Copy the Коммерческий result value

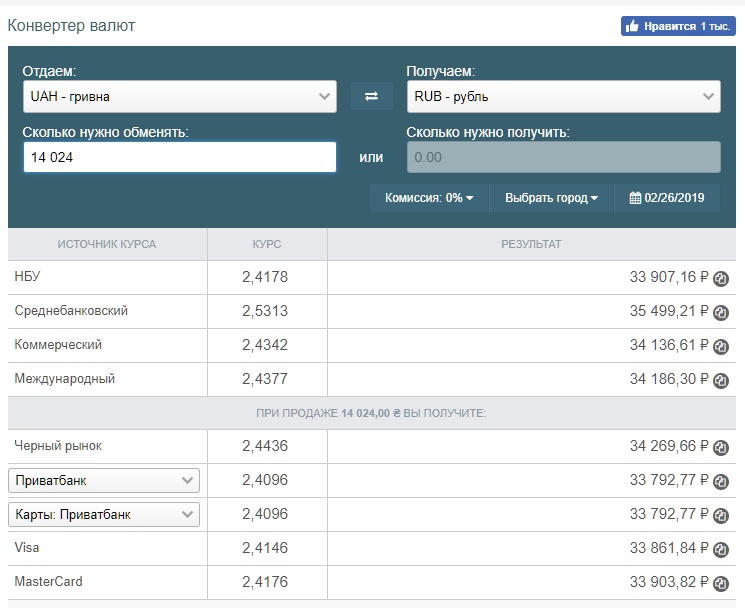(721, 346)
